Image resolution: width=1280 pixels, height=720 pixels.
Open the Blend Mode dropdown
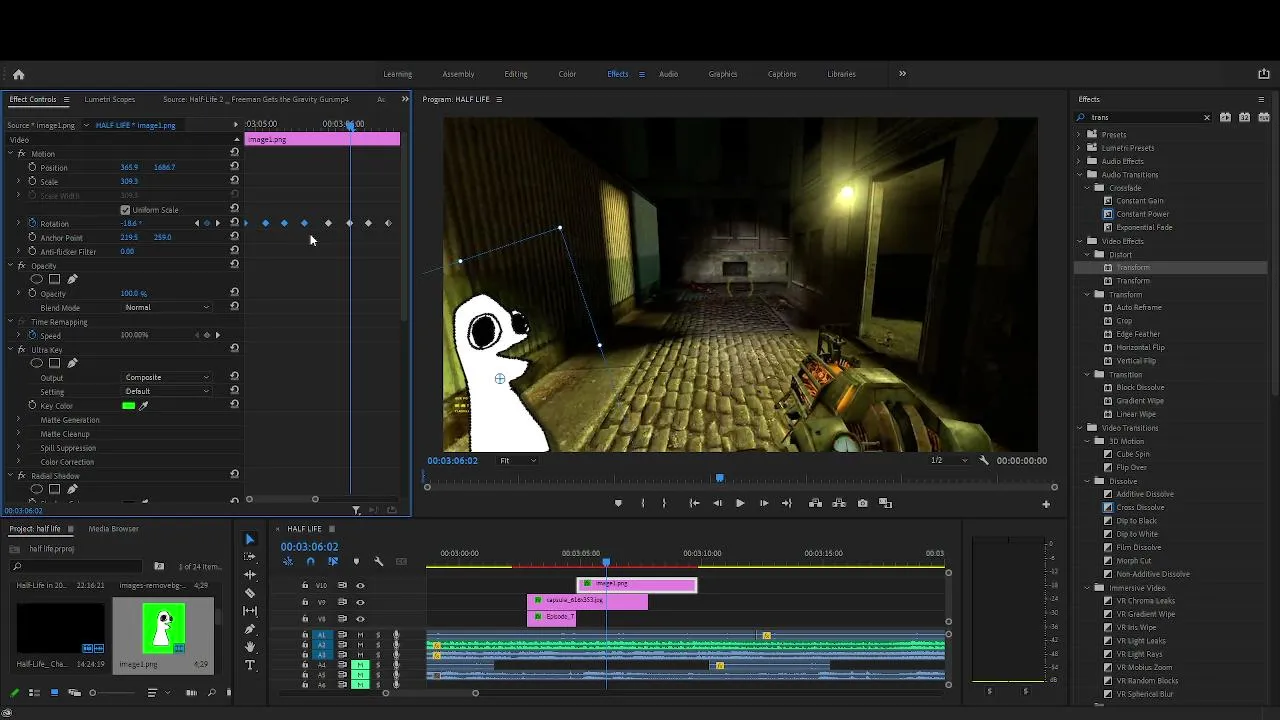coord(167,308)
